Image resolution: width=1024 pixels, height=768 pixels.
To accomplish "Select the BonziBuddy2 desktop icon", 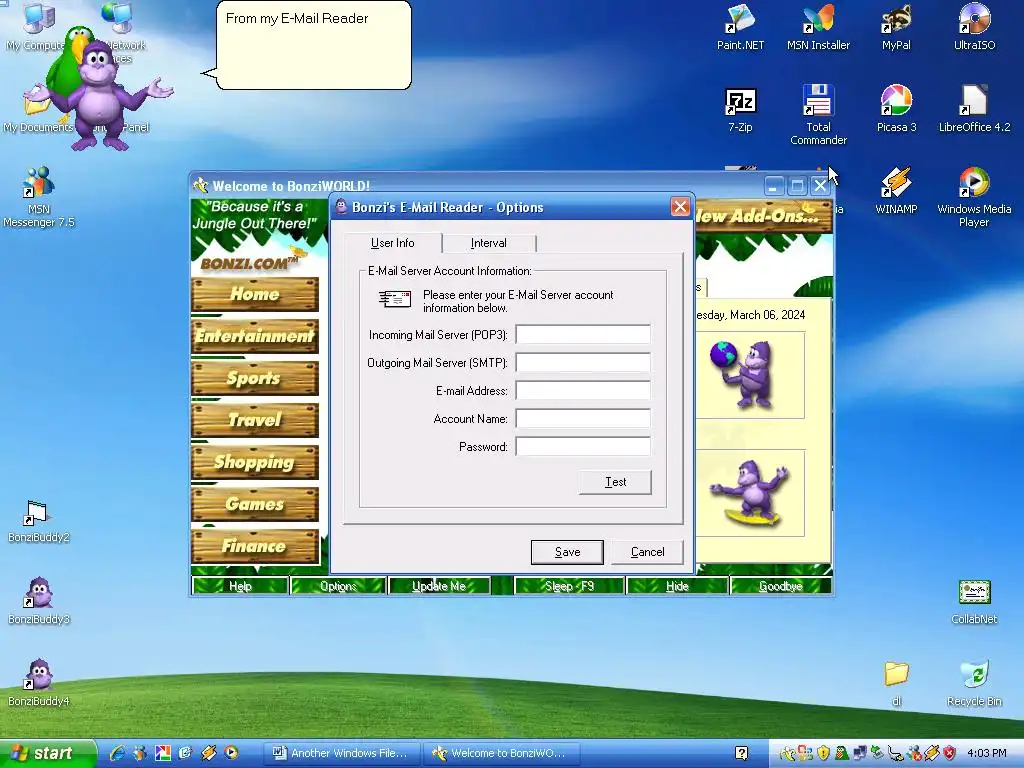I will (x=39, y=521).
